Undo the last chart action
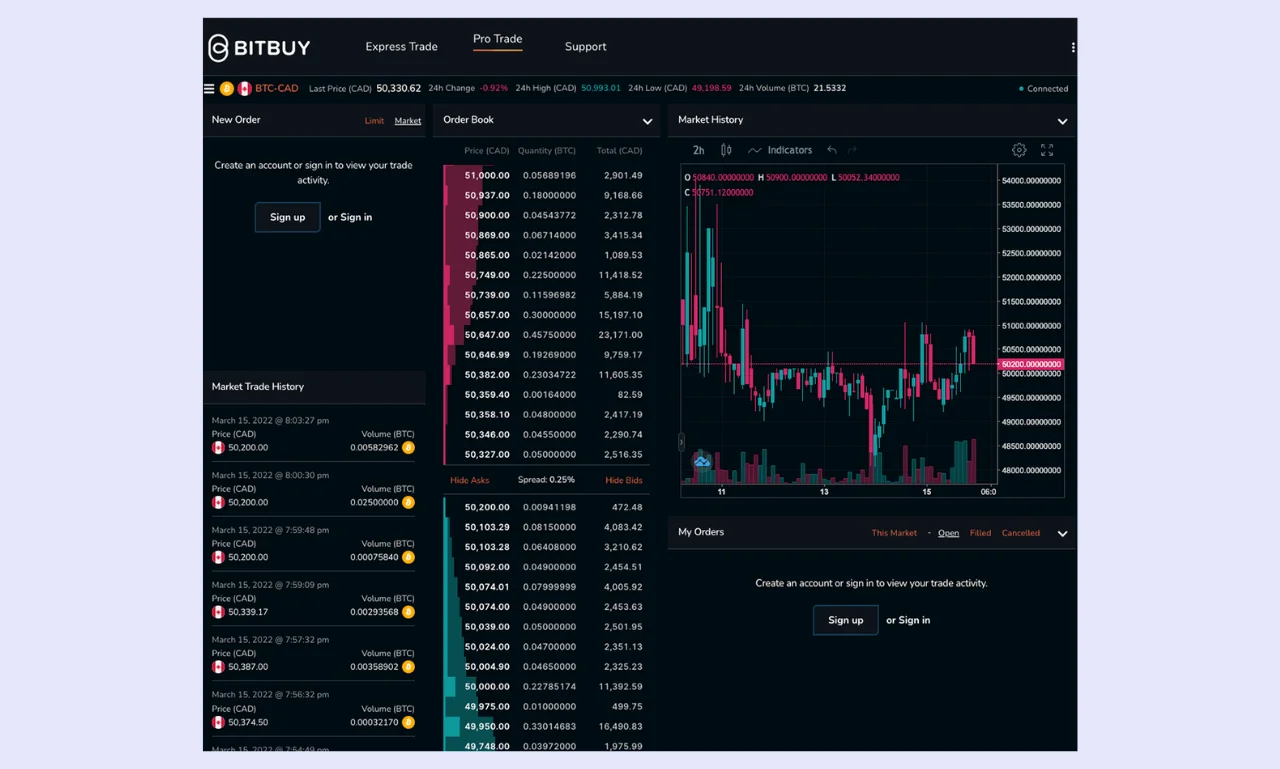The height and width of the screenshot is (769, 1280). pos(832,150)
